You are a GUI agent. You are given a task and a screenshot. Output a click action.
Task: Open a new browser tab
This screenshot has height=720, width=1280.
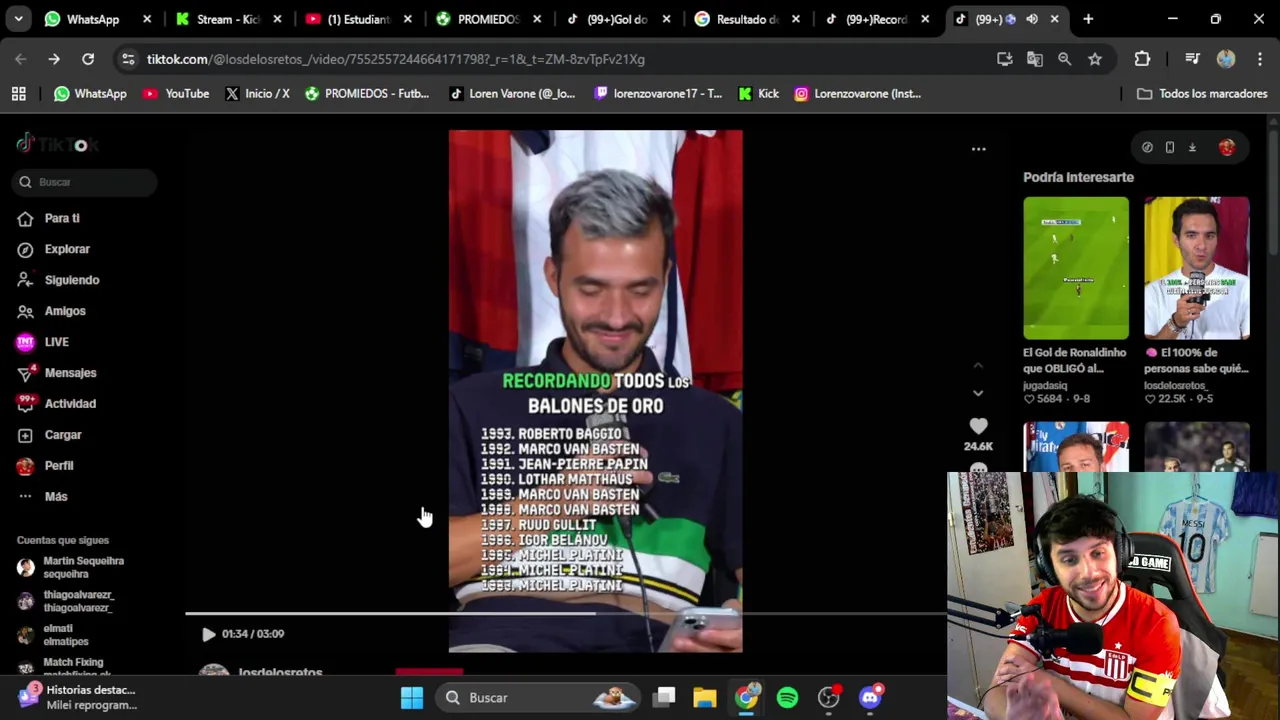pos(1088,19)
